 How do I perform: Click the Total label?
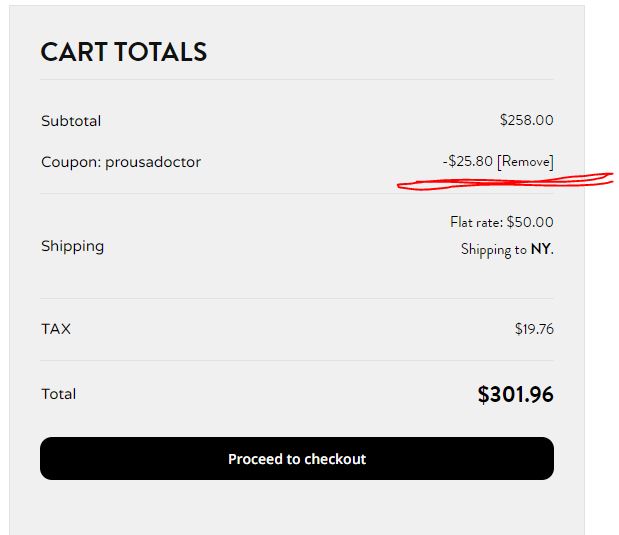(59, 394)
